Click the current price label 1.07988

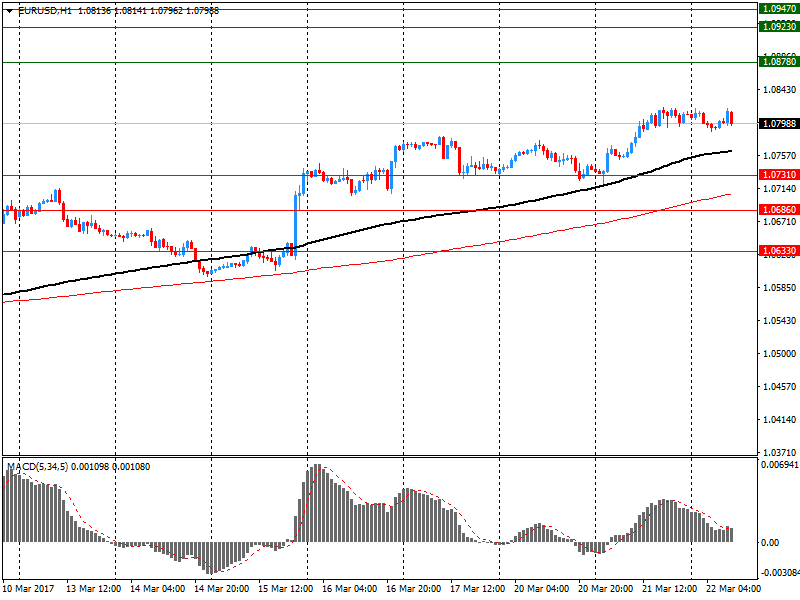point(779,123)
